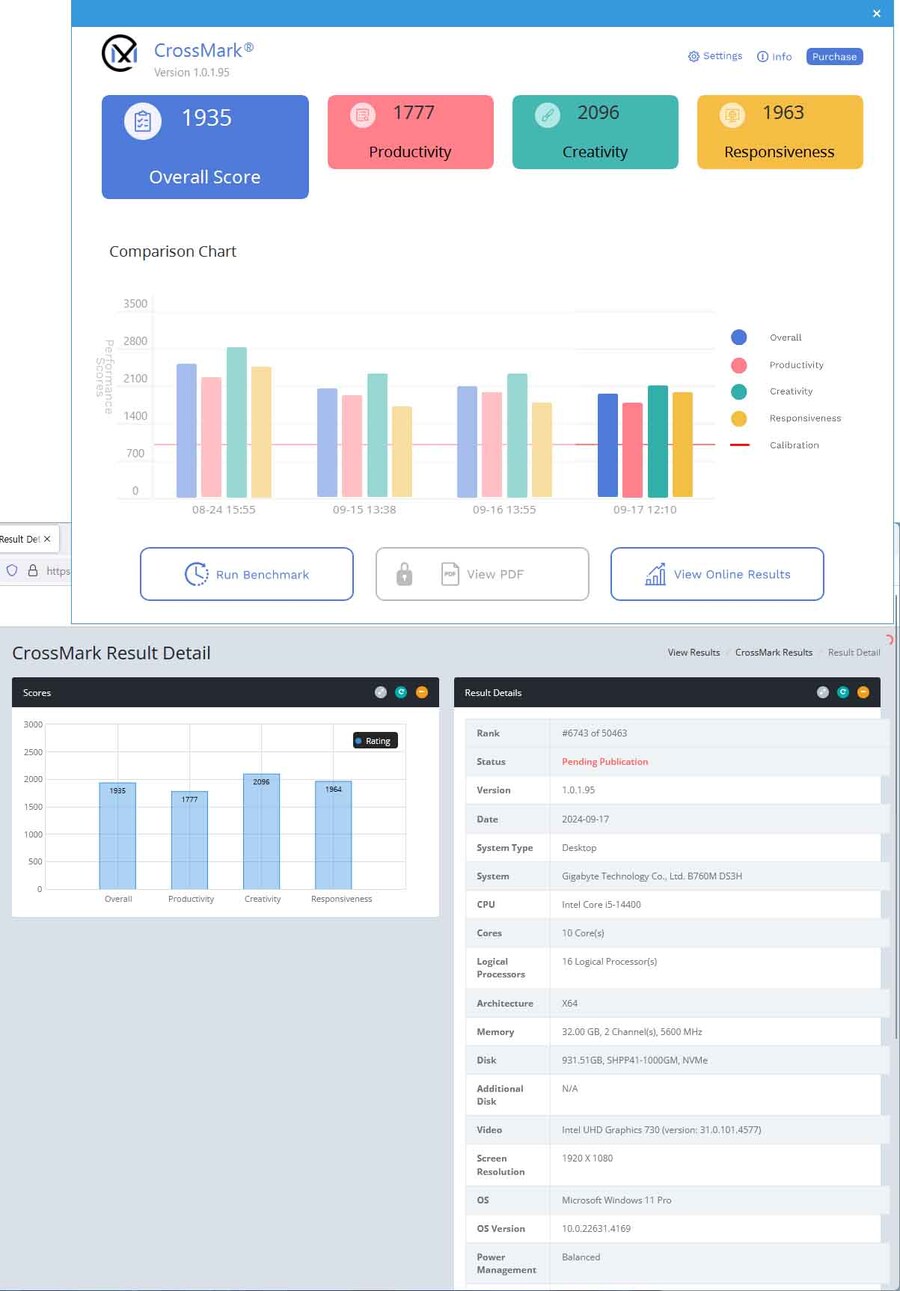The height and width of the screenshot is (1291, 900).
Task: Click the browser padlock site info icon
Action: 33,571
